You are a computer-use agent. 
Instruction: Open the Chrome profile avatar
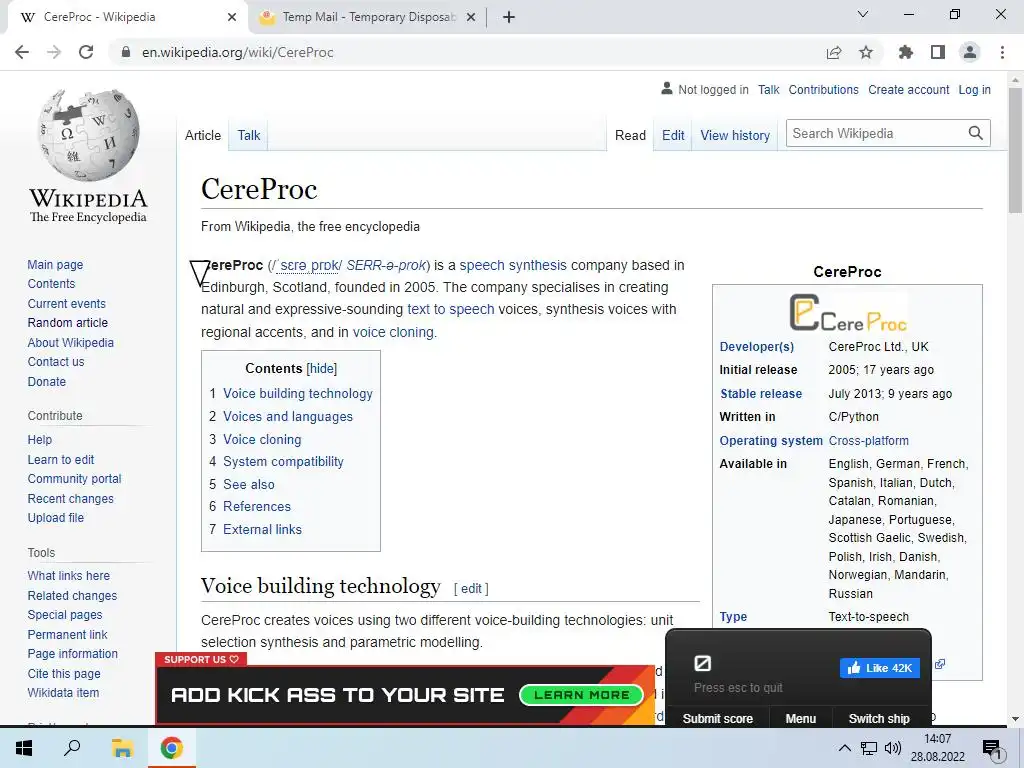pyautogui.click(x=970, y=52)
